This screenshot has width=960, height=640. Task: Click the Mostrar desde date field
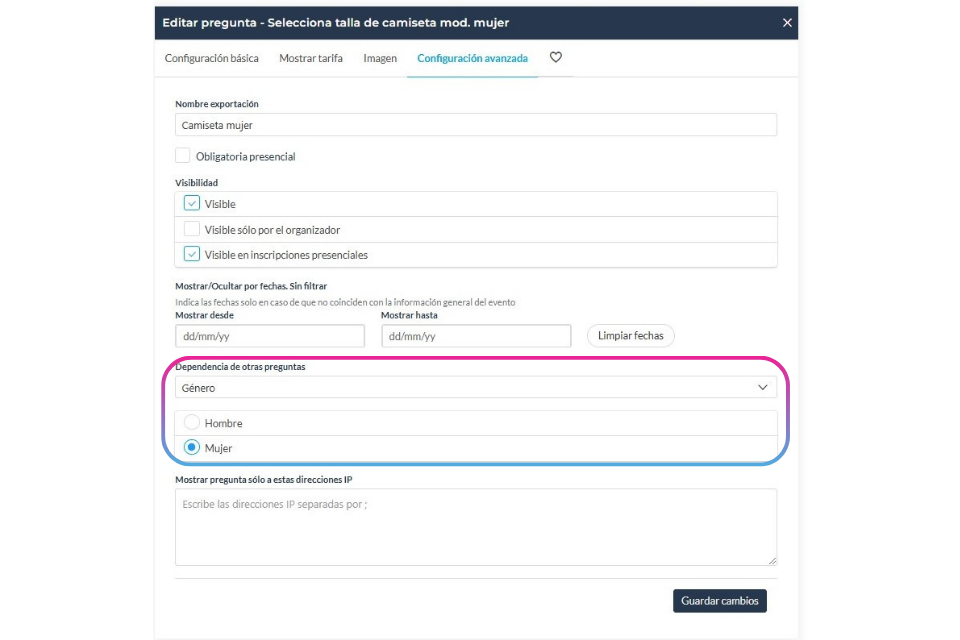270,336
